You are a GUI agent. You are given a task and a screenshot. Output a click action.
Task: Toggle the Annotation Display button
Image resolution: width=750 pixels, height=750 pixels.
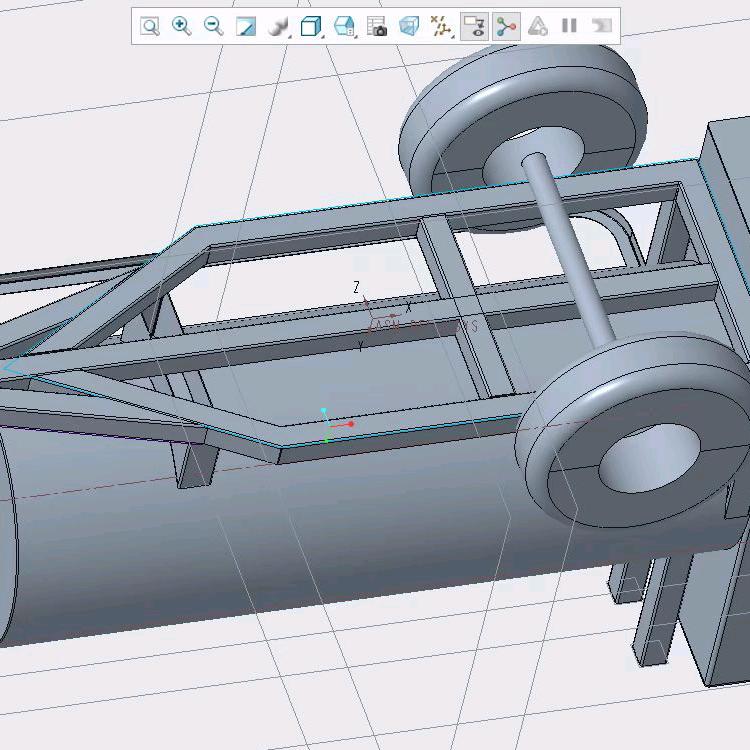click(474, 26)
